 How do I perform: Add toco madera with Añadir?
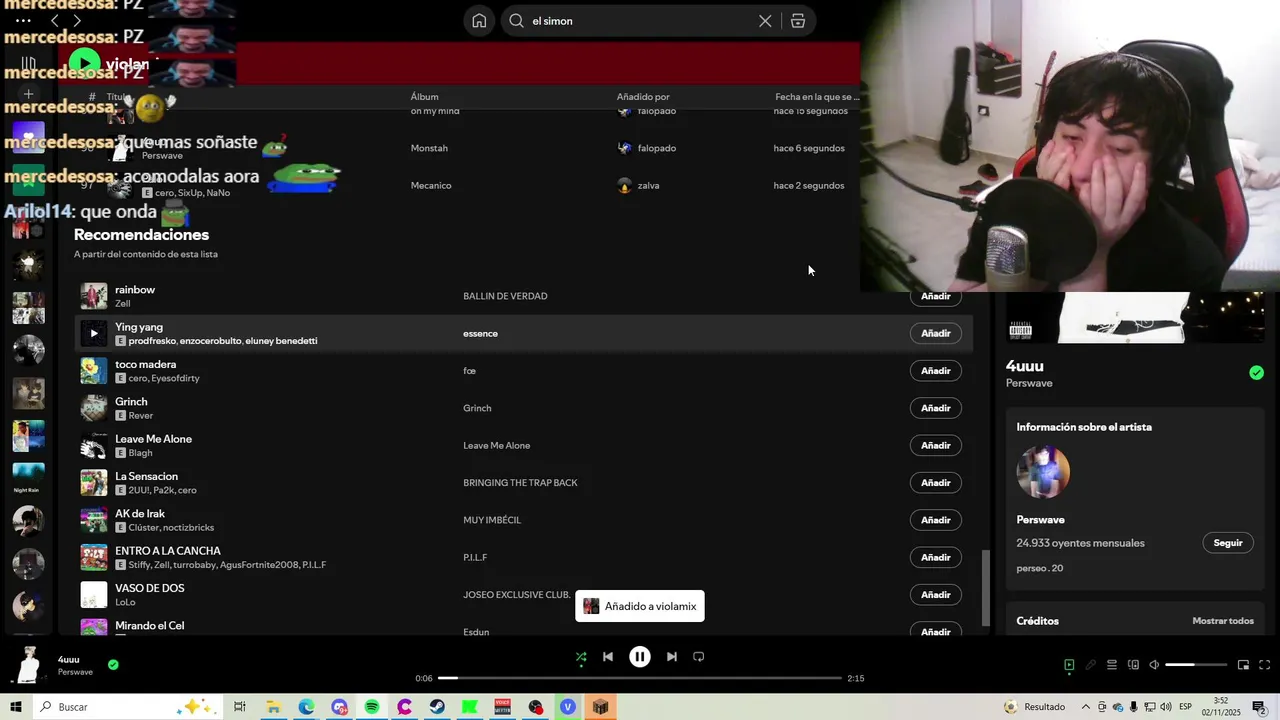point(936,371)
